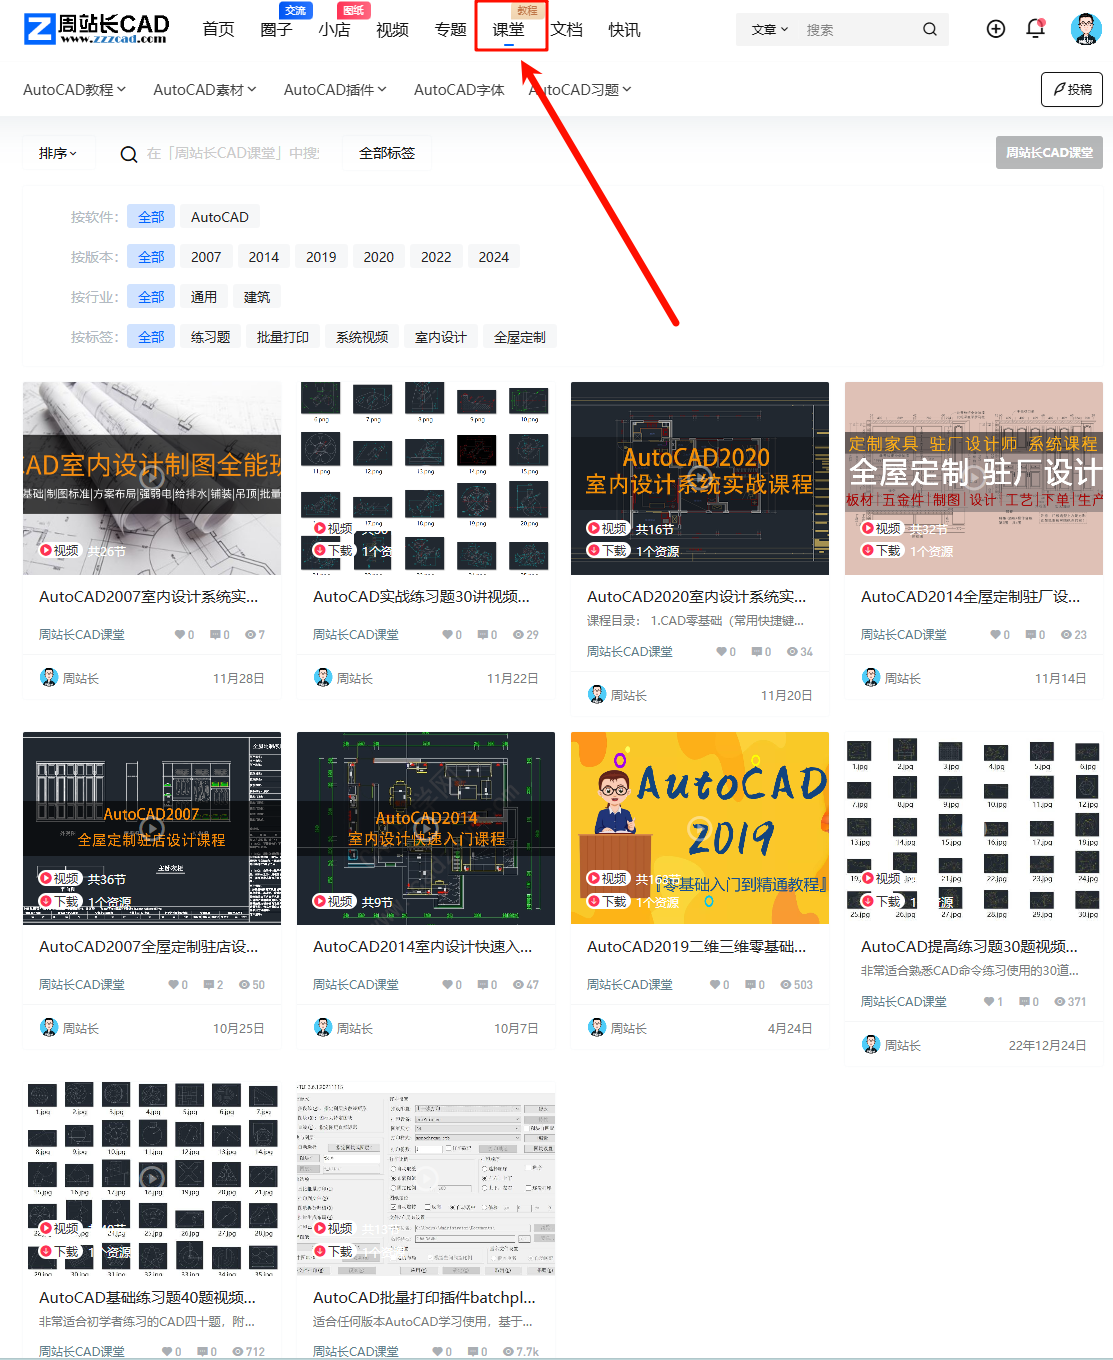Image resolution: width=1113 pixels, height=1360 pixels.
Task: Open the 文章 search type dropdown
Action: click(770, 29)
